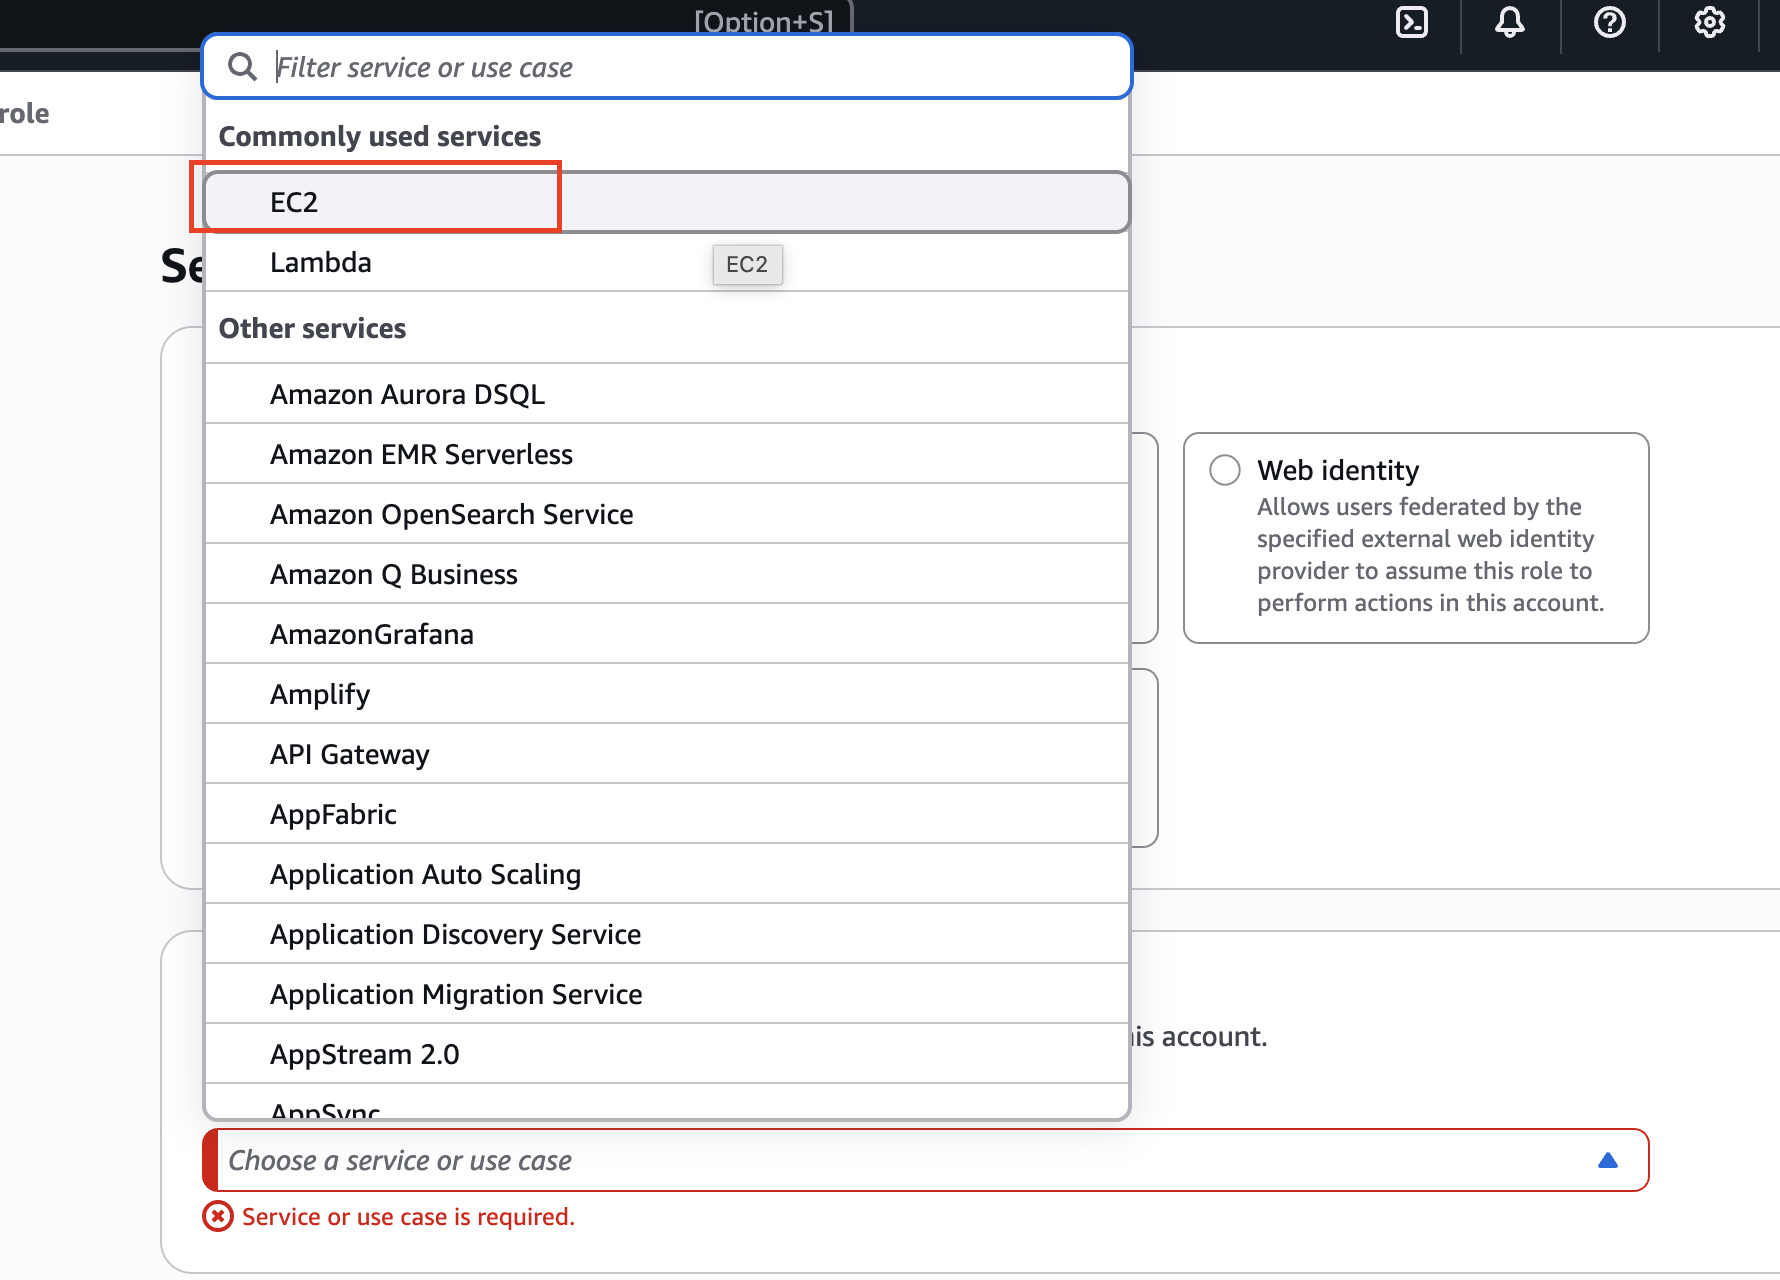Select Application Auto Scaling
This screenshot has height=1280, width=1780.
pyautogui.click(x=667, y=874)
